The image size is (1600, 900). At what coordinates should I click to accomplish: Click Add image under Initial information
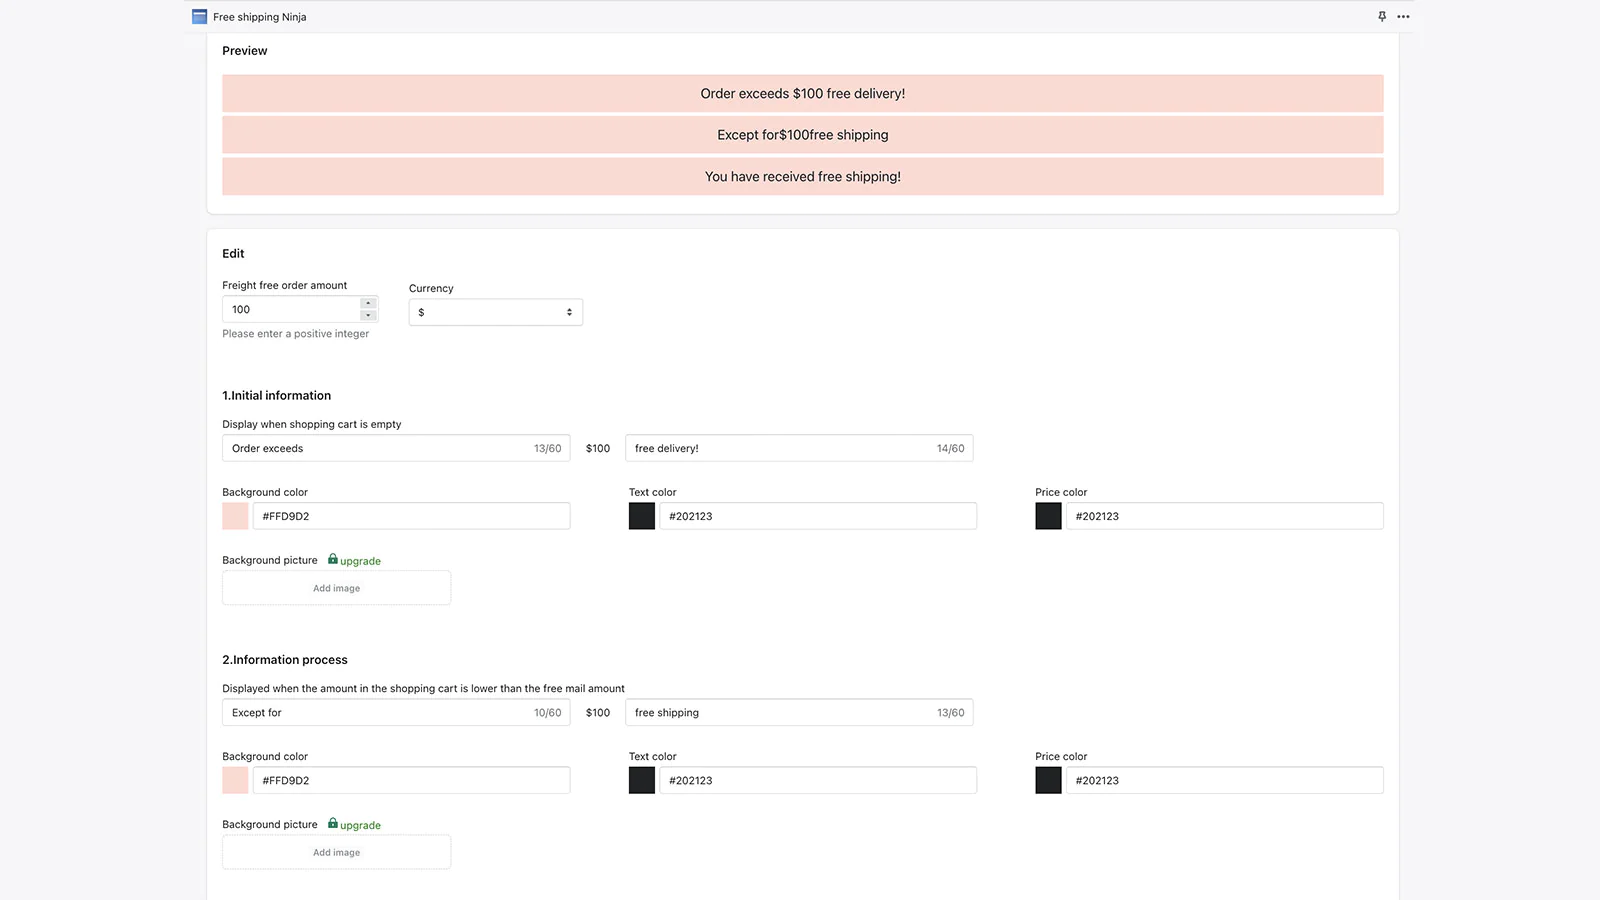(x=336, y=588)
